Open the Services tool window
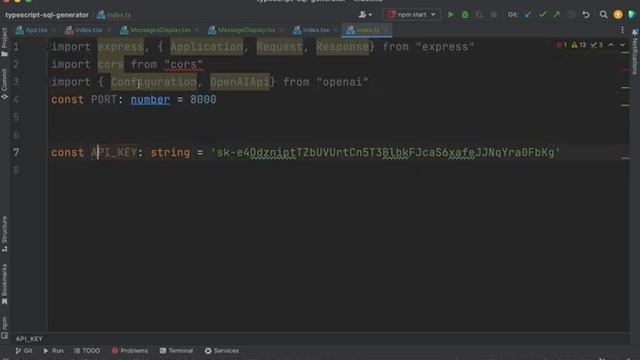 coord(222,351)
